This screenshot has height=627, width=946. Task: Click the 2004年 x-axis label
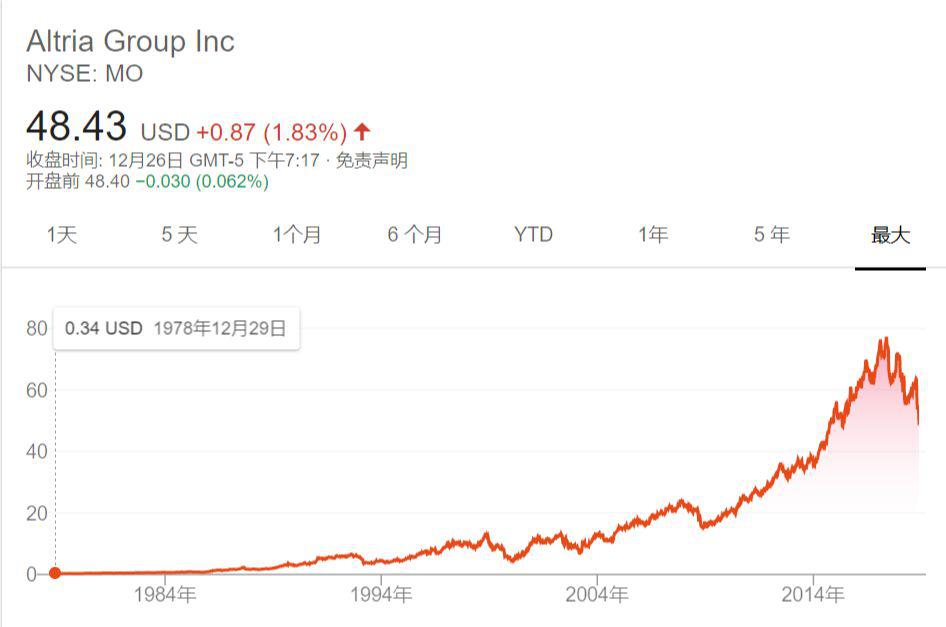[x=595, y=595]
